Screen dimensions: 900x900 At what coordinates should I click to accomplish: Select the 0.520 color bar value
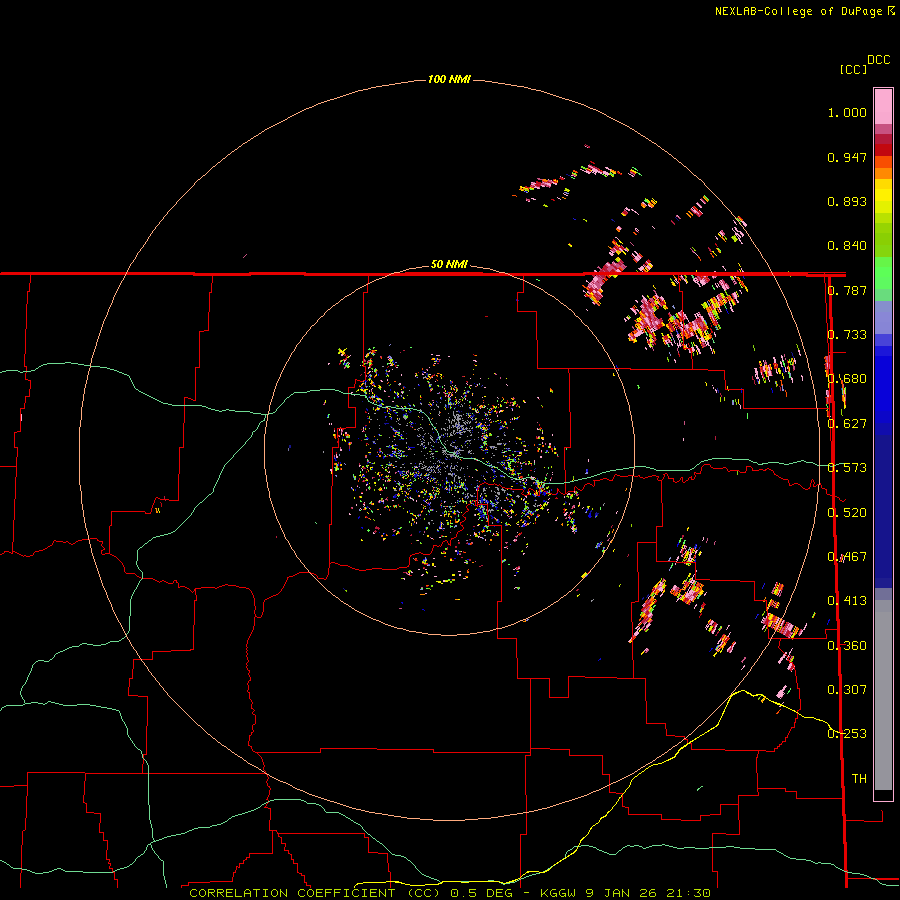847,513
